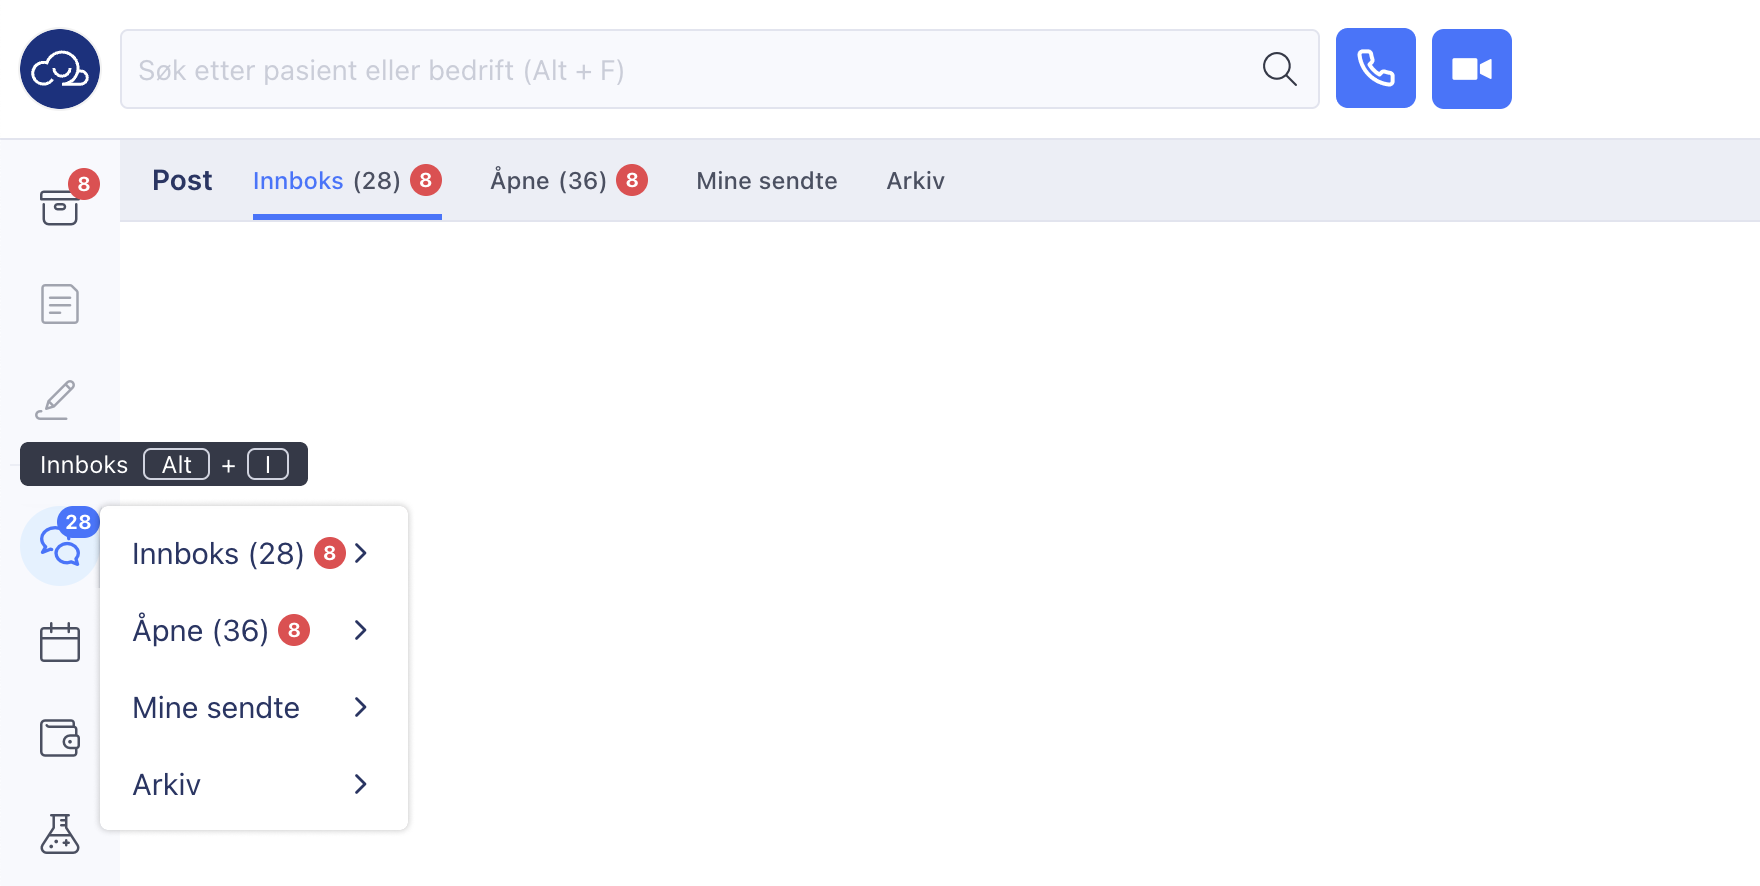Expand the Arkiv flyout chevron
This screenshot has width=1760, height=886.
click(x=361, y=784)
